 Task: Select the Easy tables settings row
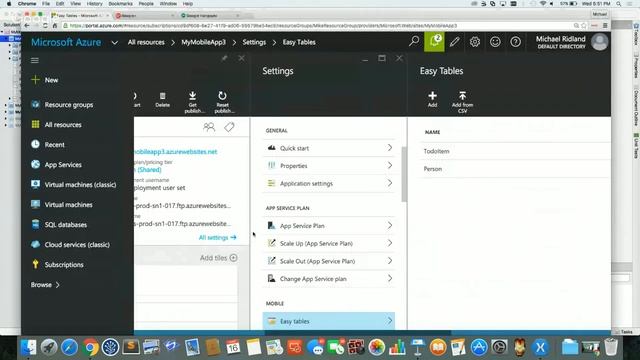point(329,321)
